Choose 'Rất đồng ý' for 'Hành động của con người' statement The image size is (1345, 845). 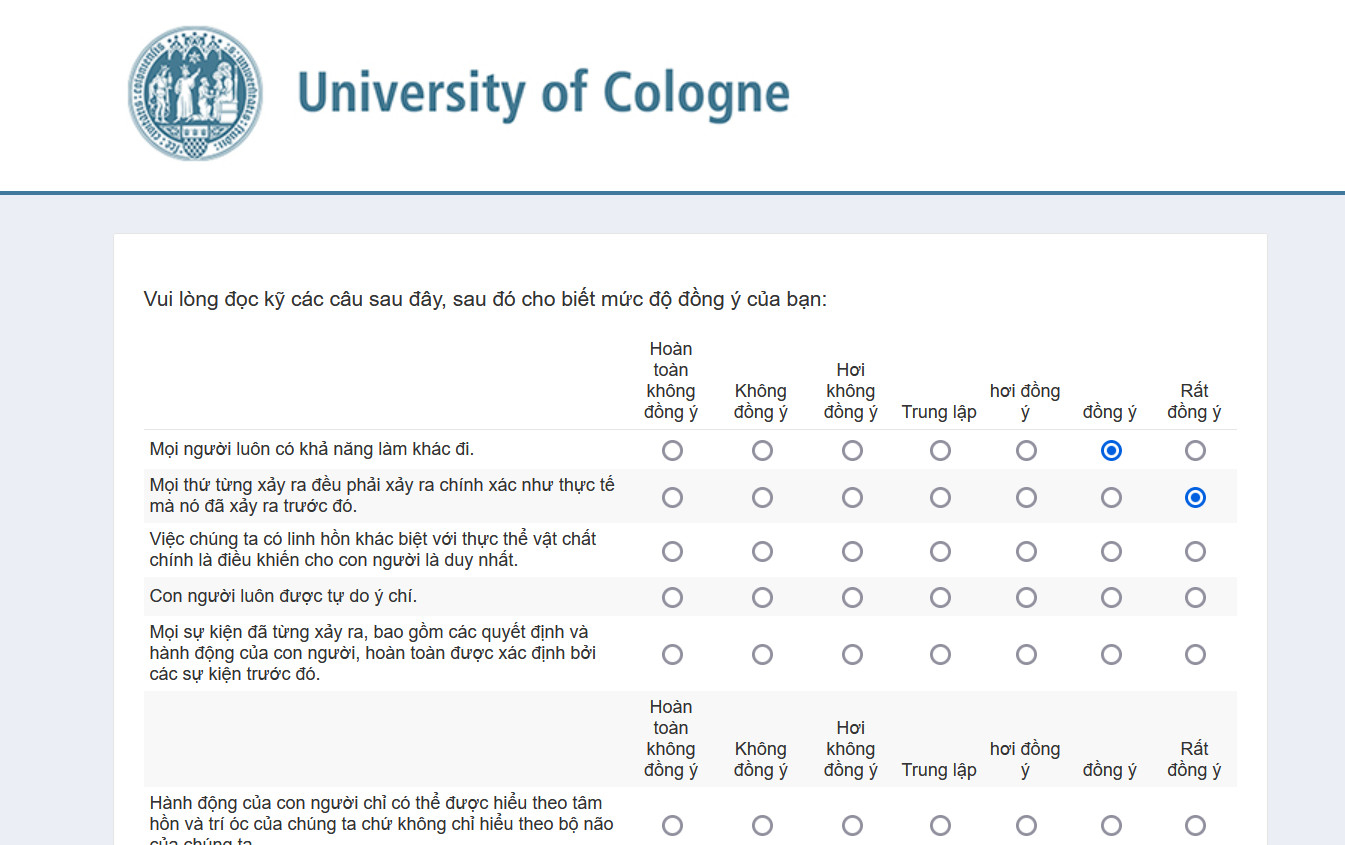click(x=1195, y=826)
